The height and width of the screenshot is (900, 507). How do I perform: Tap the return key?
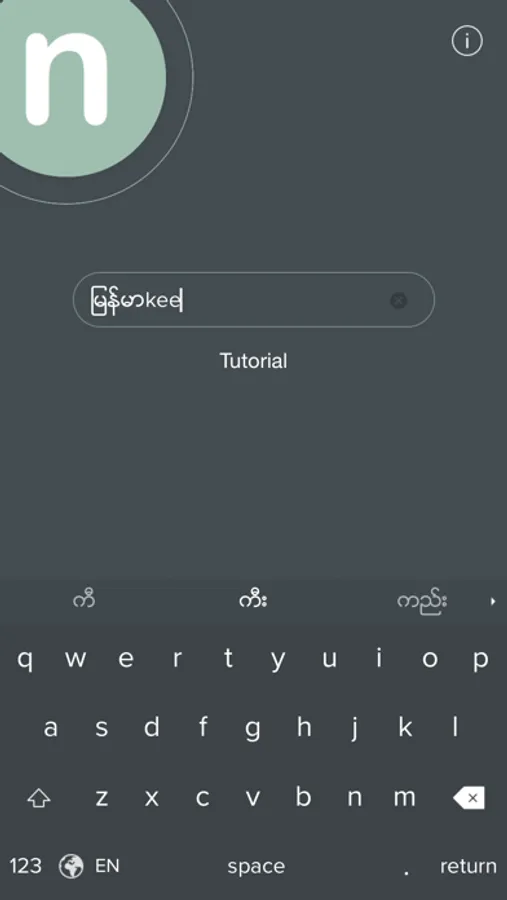[468, 866]
